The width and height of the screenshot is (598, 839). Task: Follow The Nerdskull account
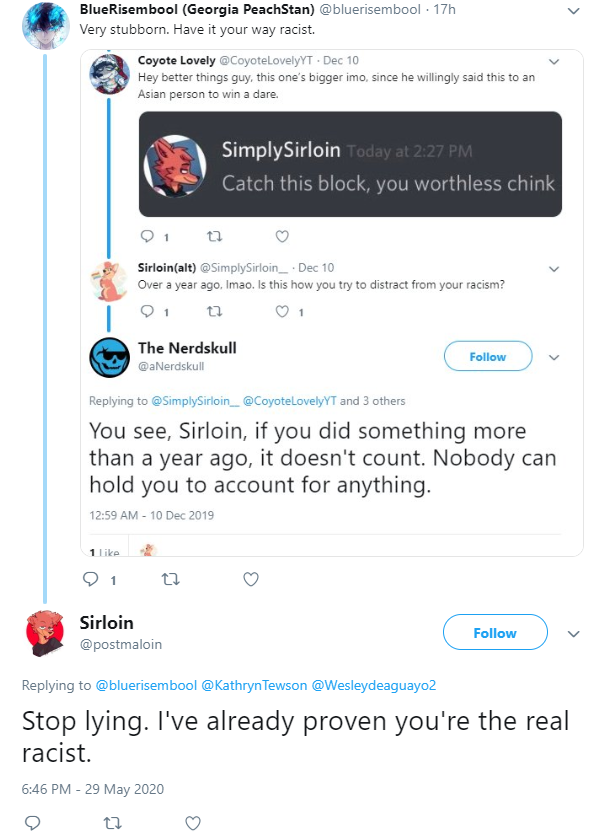click(x=488, y=356)
